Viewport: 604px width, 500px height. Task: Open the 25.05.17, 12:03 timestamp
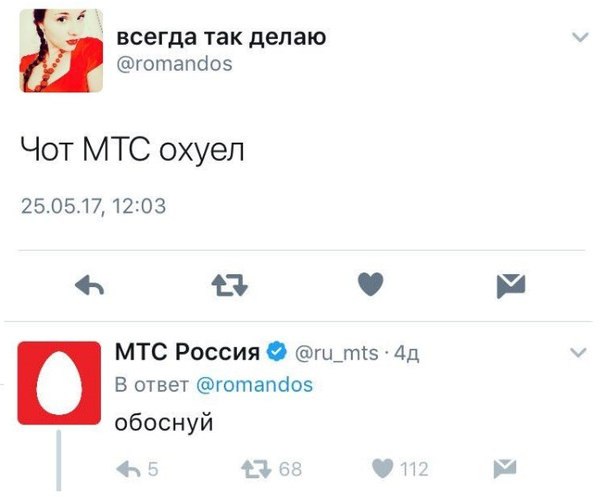point(94,206)
